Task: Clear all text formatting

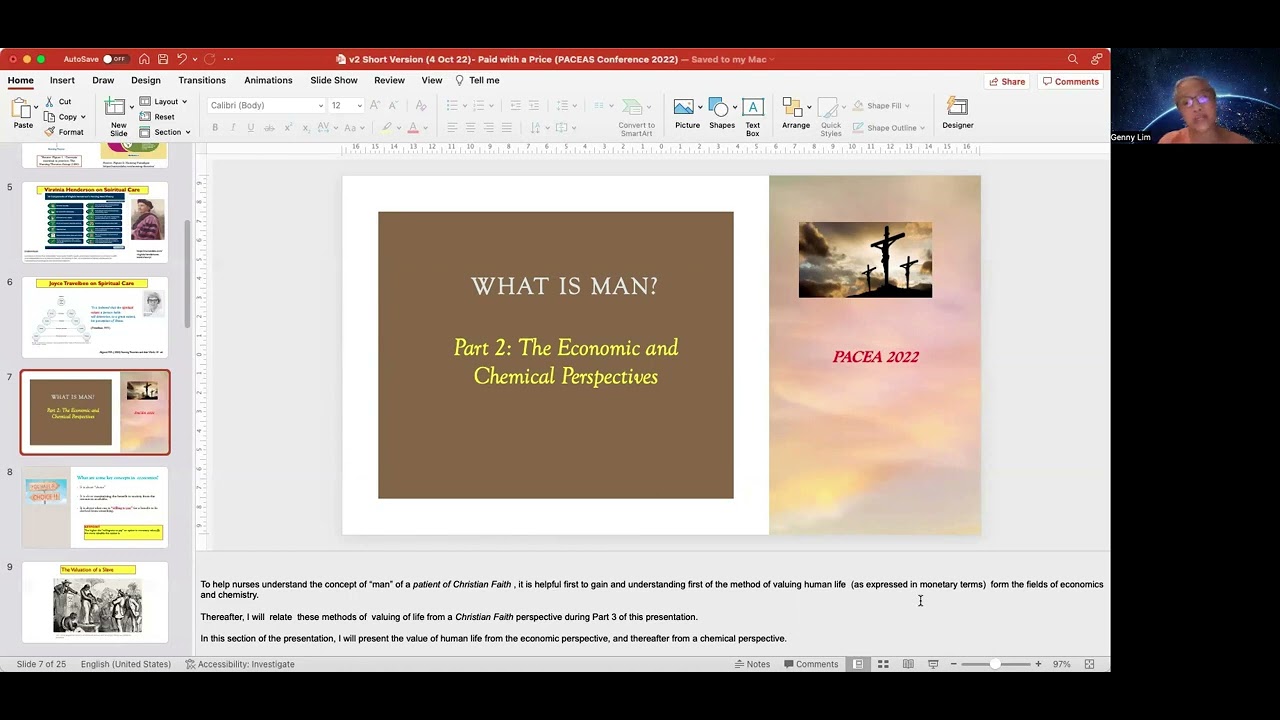Action: pos(421,105)
